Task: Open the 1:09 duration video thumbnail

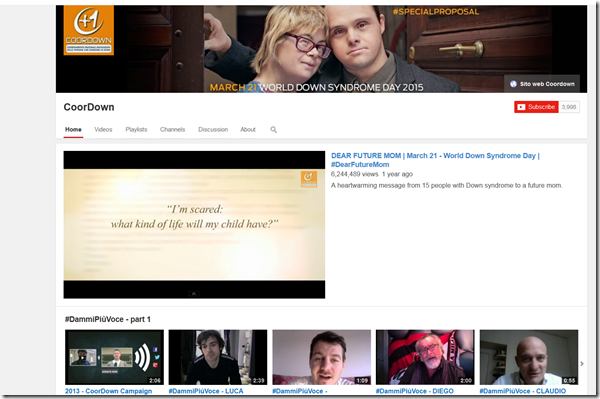Action: click(x=321, y=357)
